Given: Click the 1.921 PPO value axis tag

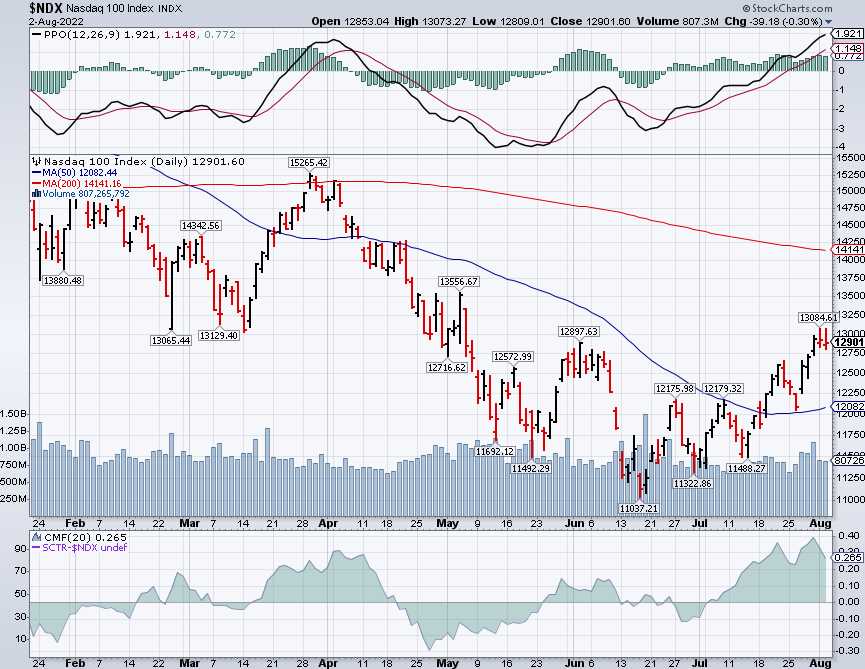Looking at the screenshot, I should (846, 35).
